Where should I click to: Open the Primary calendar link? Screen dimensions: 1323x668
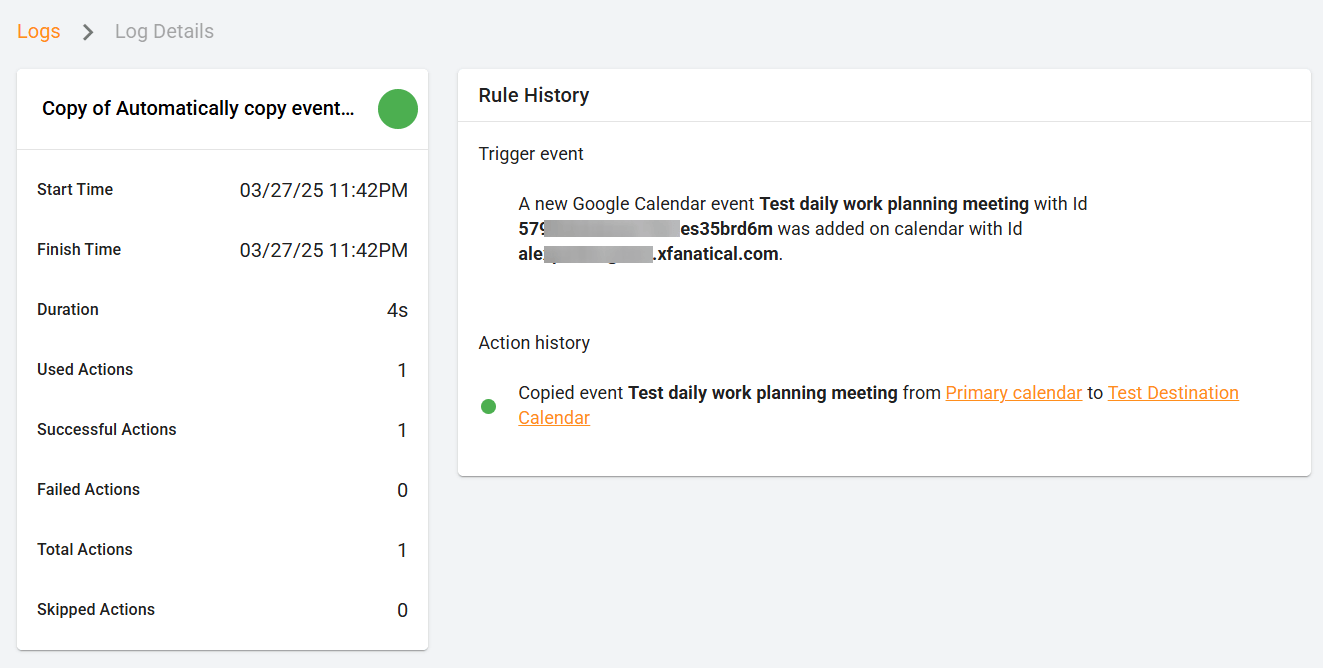point(1013,393)
